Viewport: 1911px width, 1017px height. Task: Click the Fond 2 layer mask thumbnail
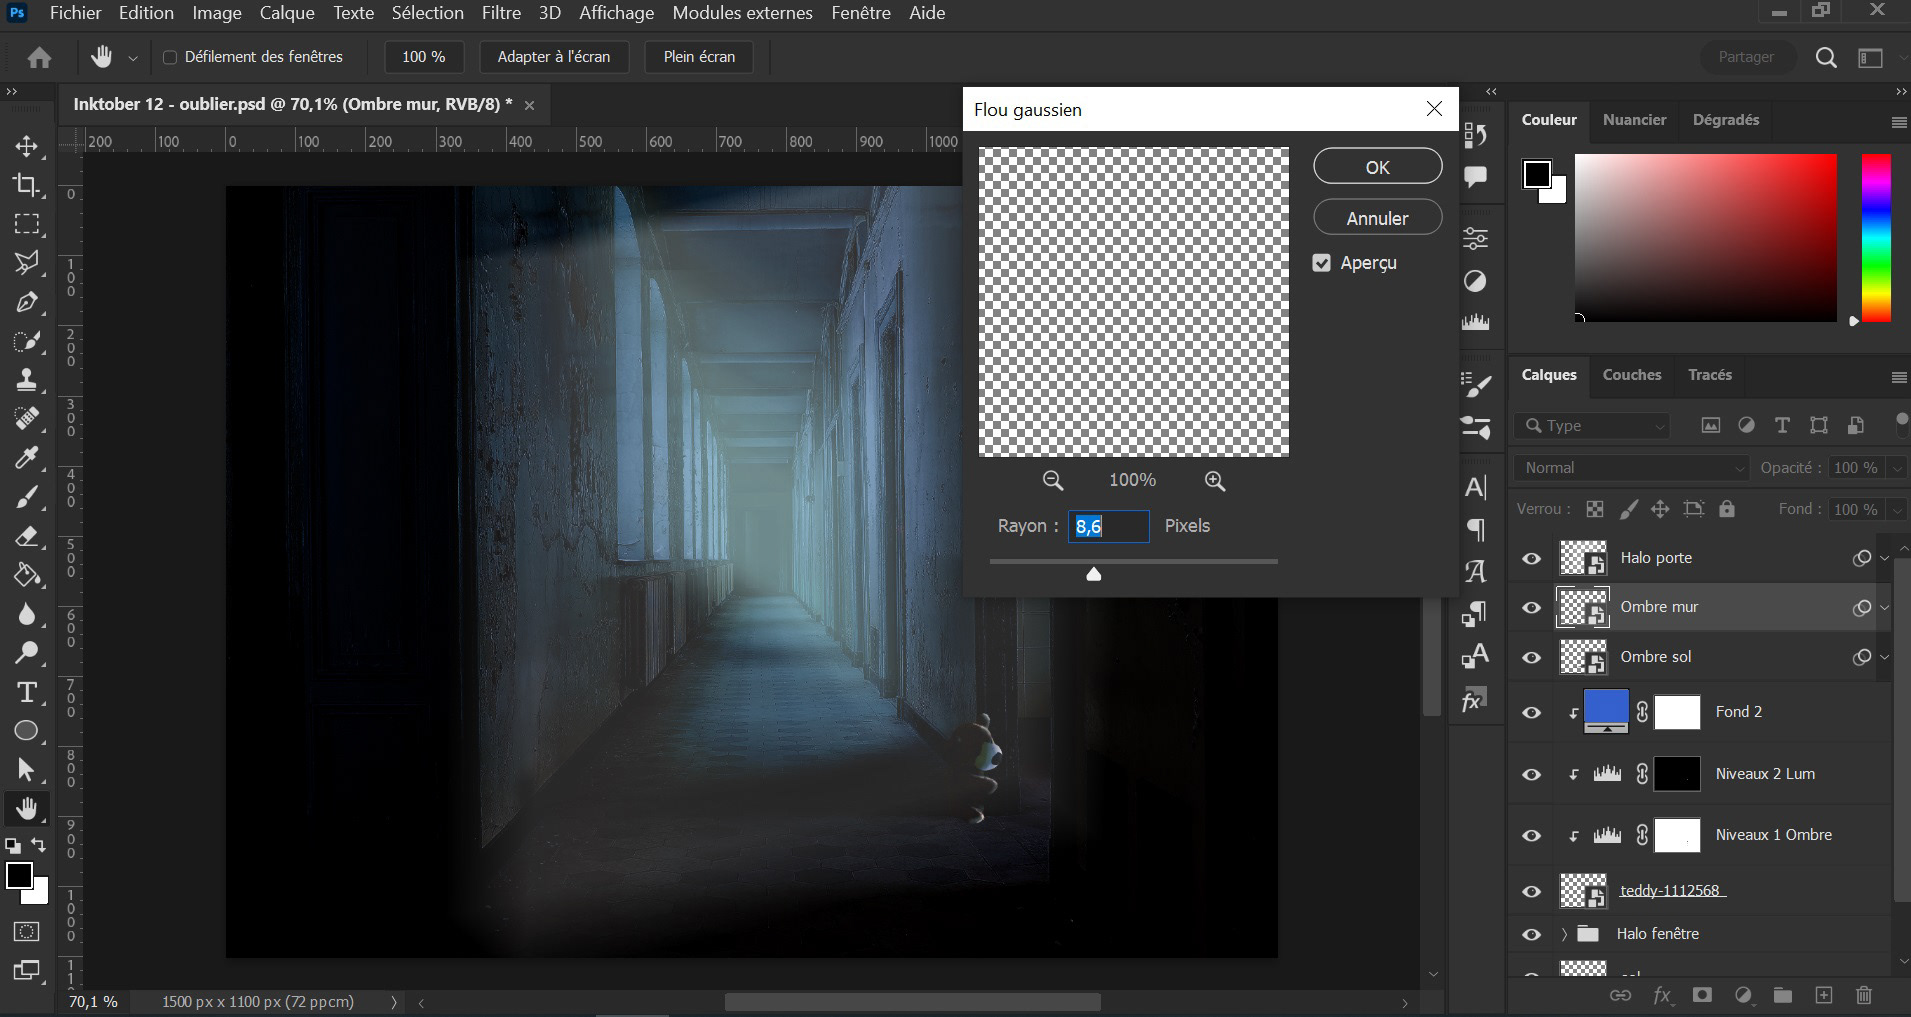tap(1678, 712)
